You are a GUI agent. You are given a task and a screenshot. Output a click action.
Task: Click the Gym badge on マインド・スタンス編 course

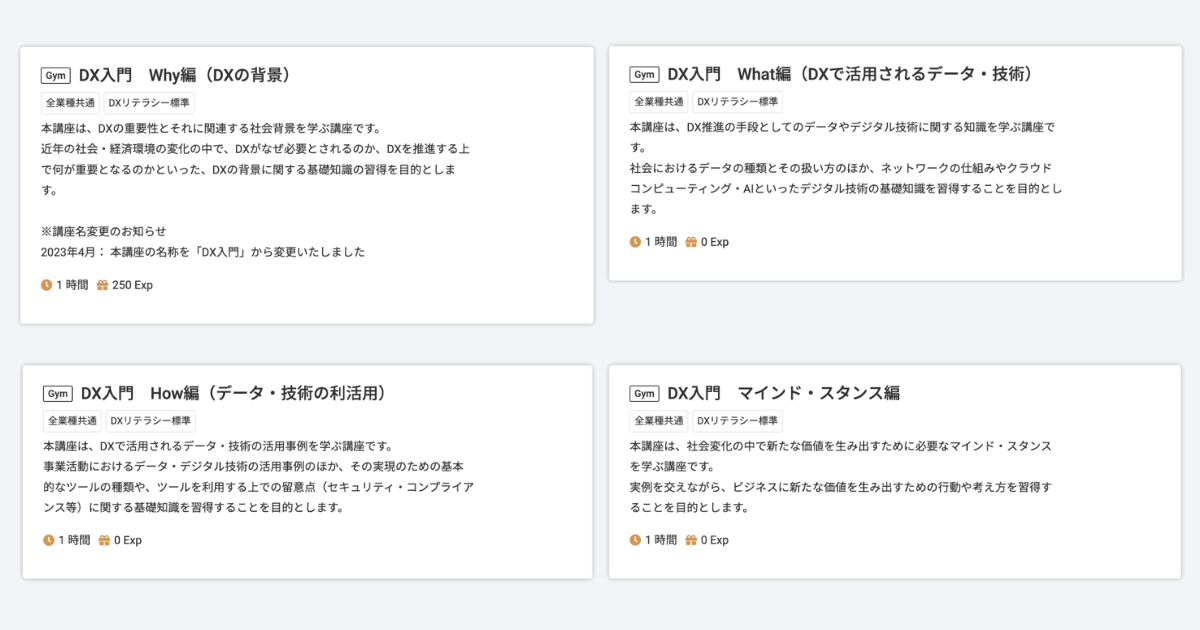coord(644,394)
